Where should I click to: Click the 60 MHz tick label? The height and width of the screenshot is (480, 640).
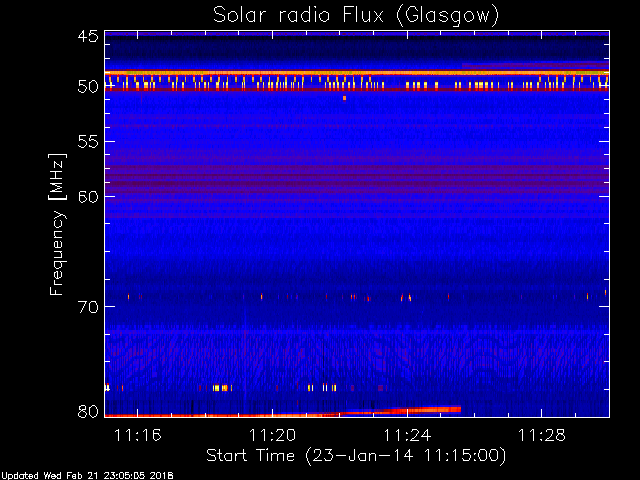point(88,196)
